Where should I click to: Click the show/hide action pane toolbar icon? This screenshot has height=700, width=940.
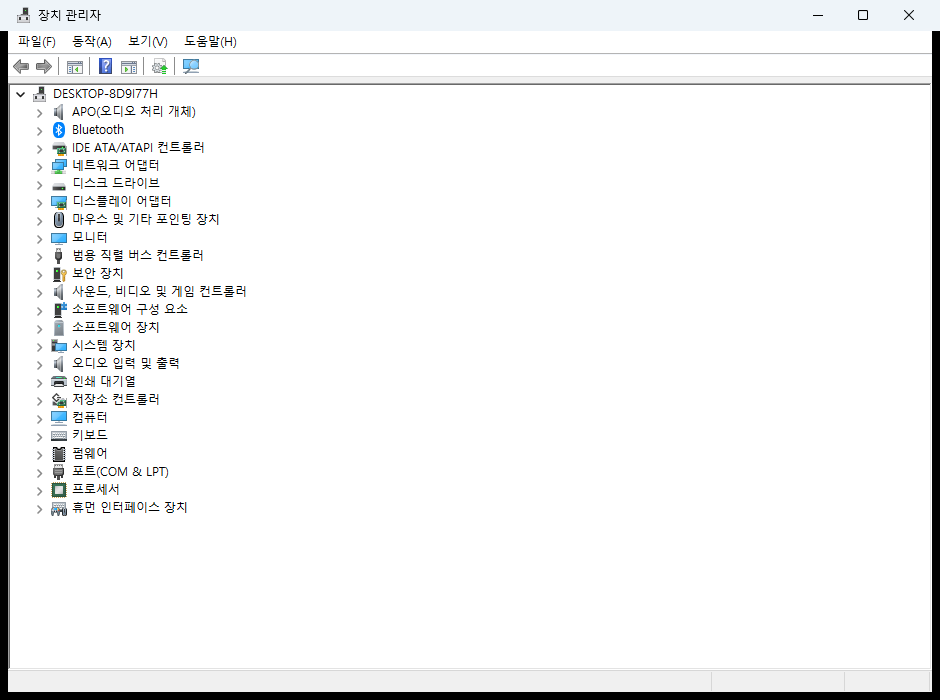(129, 67)
